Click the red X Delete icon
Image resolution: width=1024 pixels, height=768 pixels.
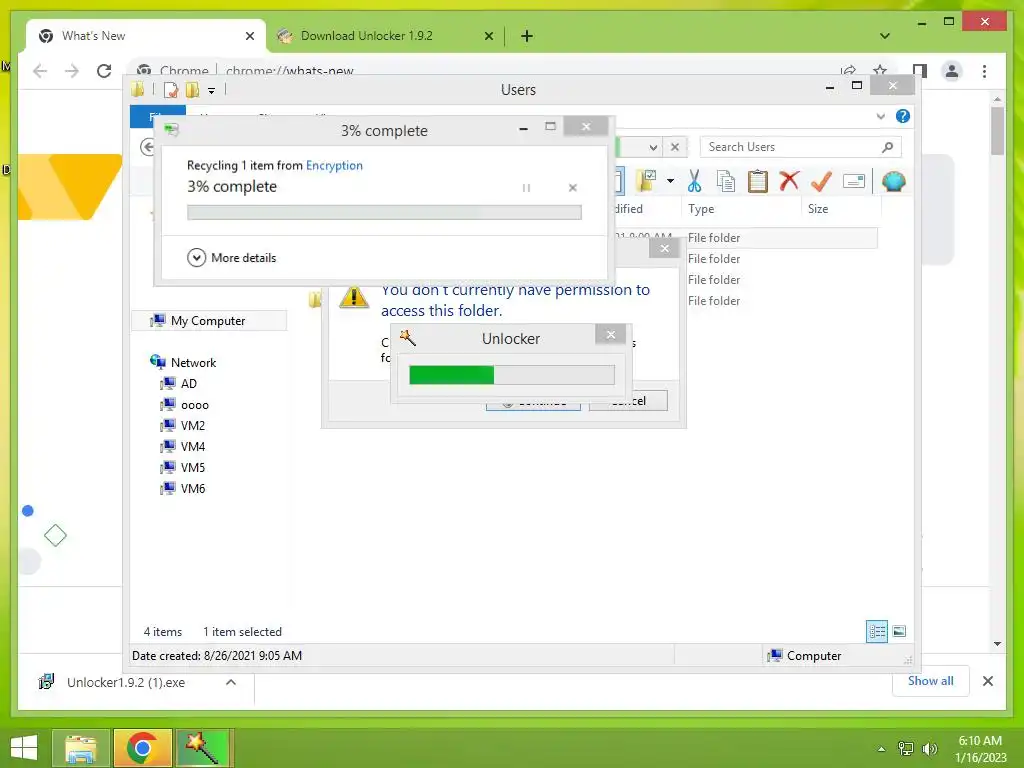[789, 180]
